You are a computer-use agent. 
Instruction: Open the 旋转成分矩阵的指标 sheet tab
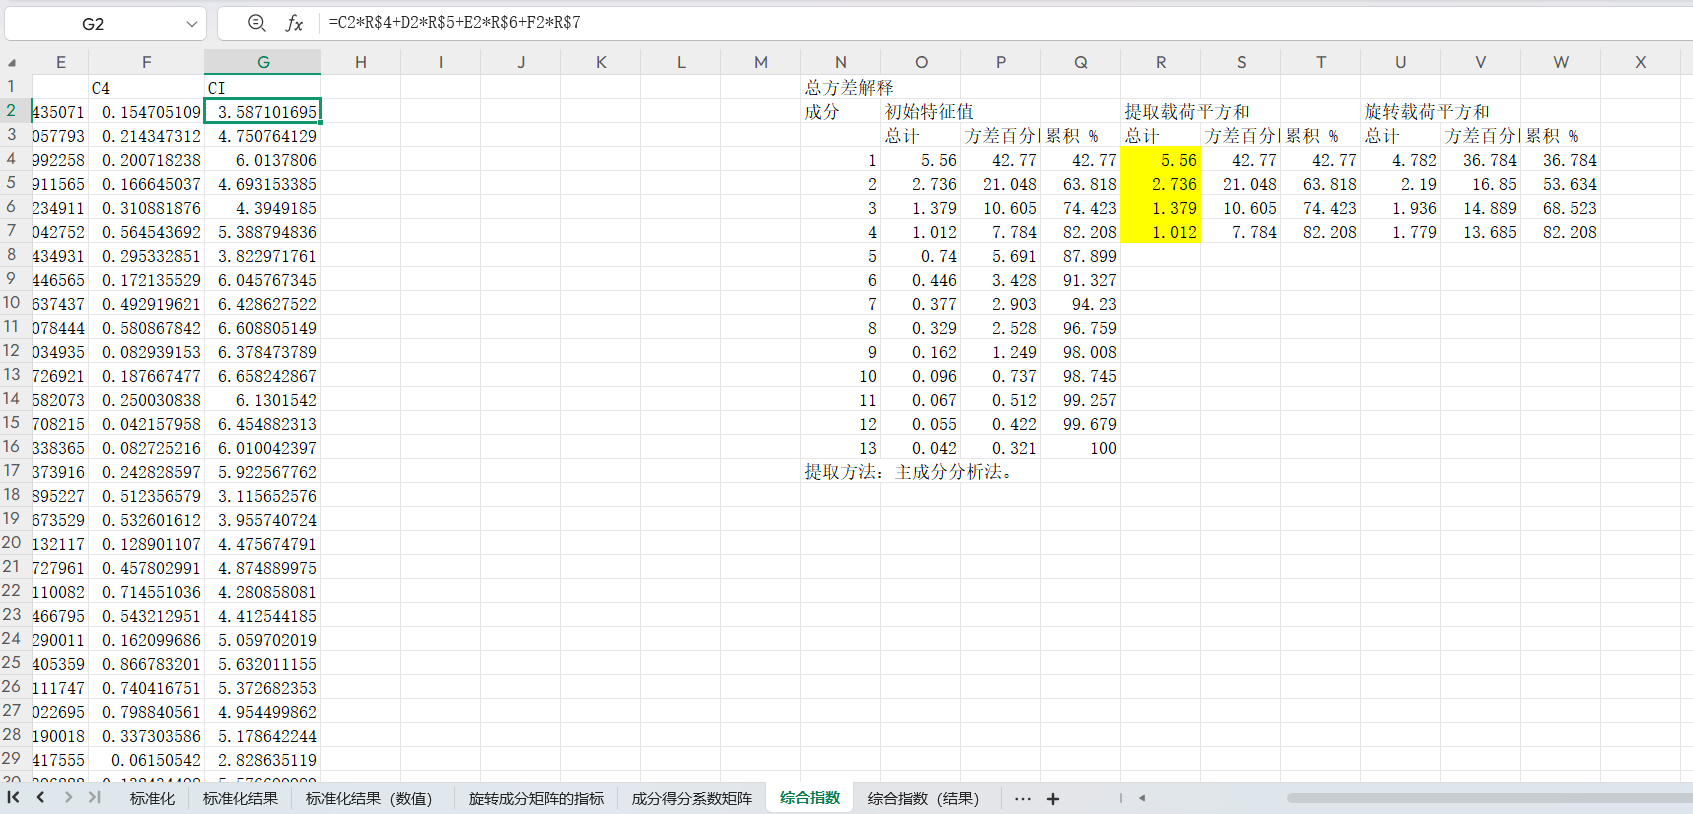coord(536,798)
